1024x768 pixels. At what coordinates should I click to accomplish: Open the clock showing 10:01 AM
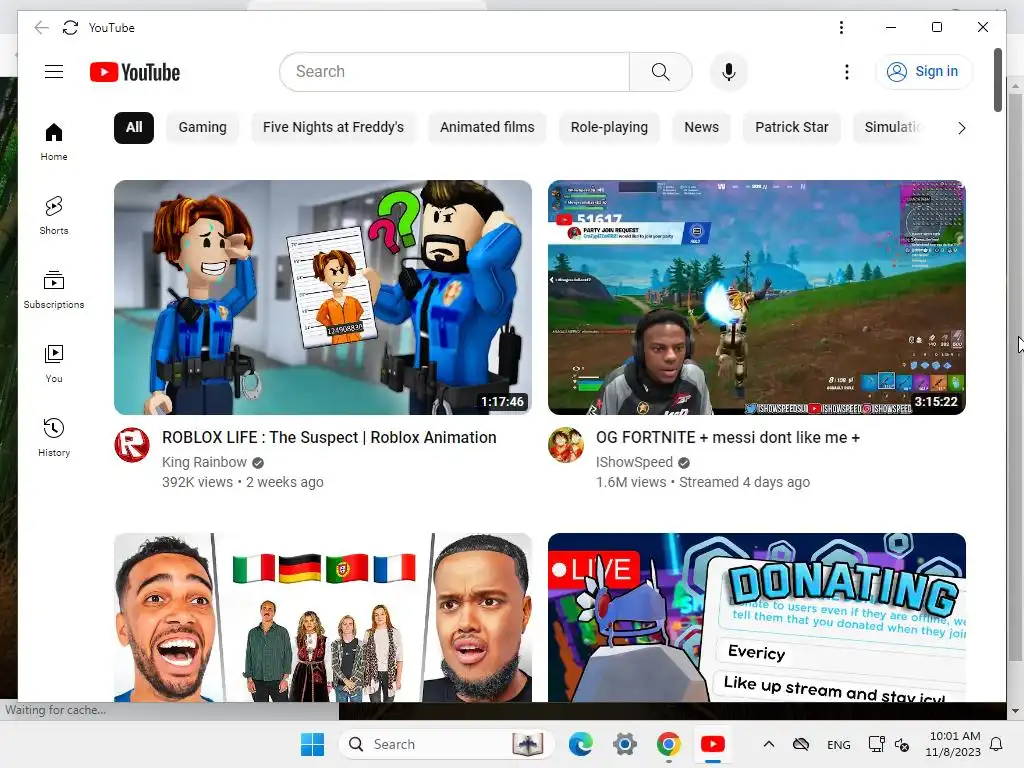pyautogui.click(x=953, y=744)
